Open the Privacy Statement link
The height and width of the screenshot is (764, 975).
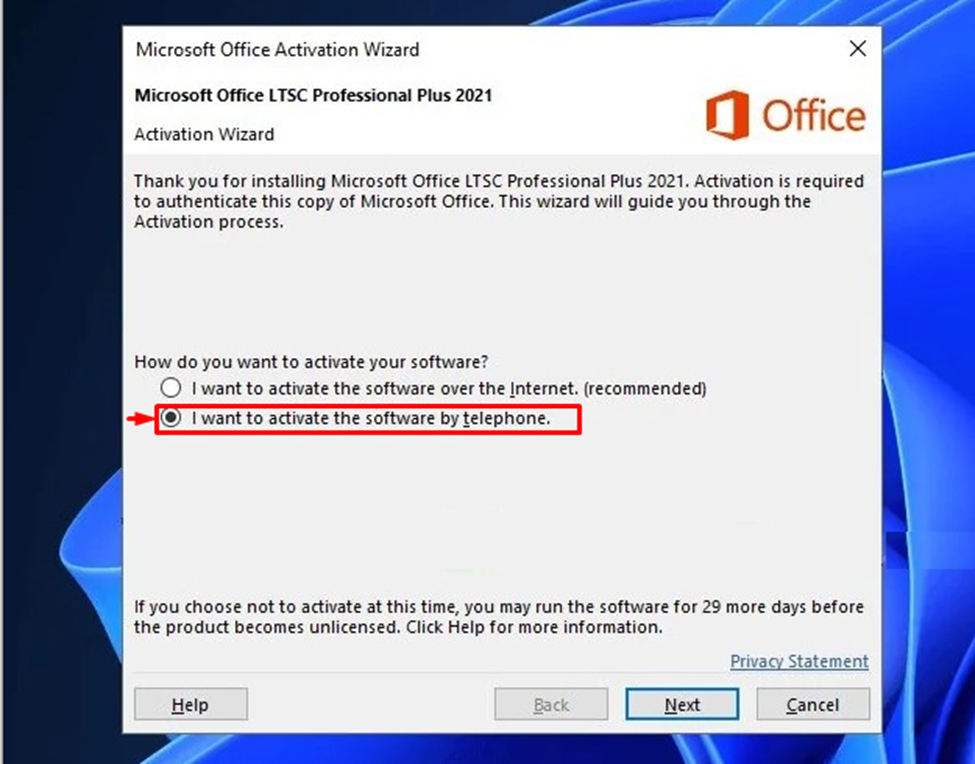[799, 661]
